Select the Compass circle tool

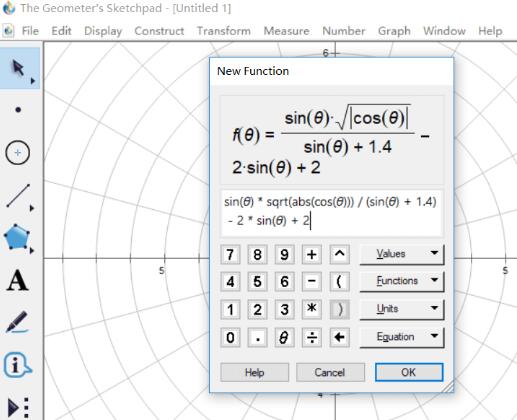pos(18,153)
